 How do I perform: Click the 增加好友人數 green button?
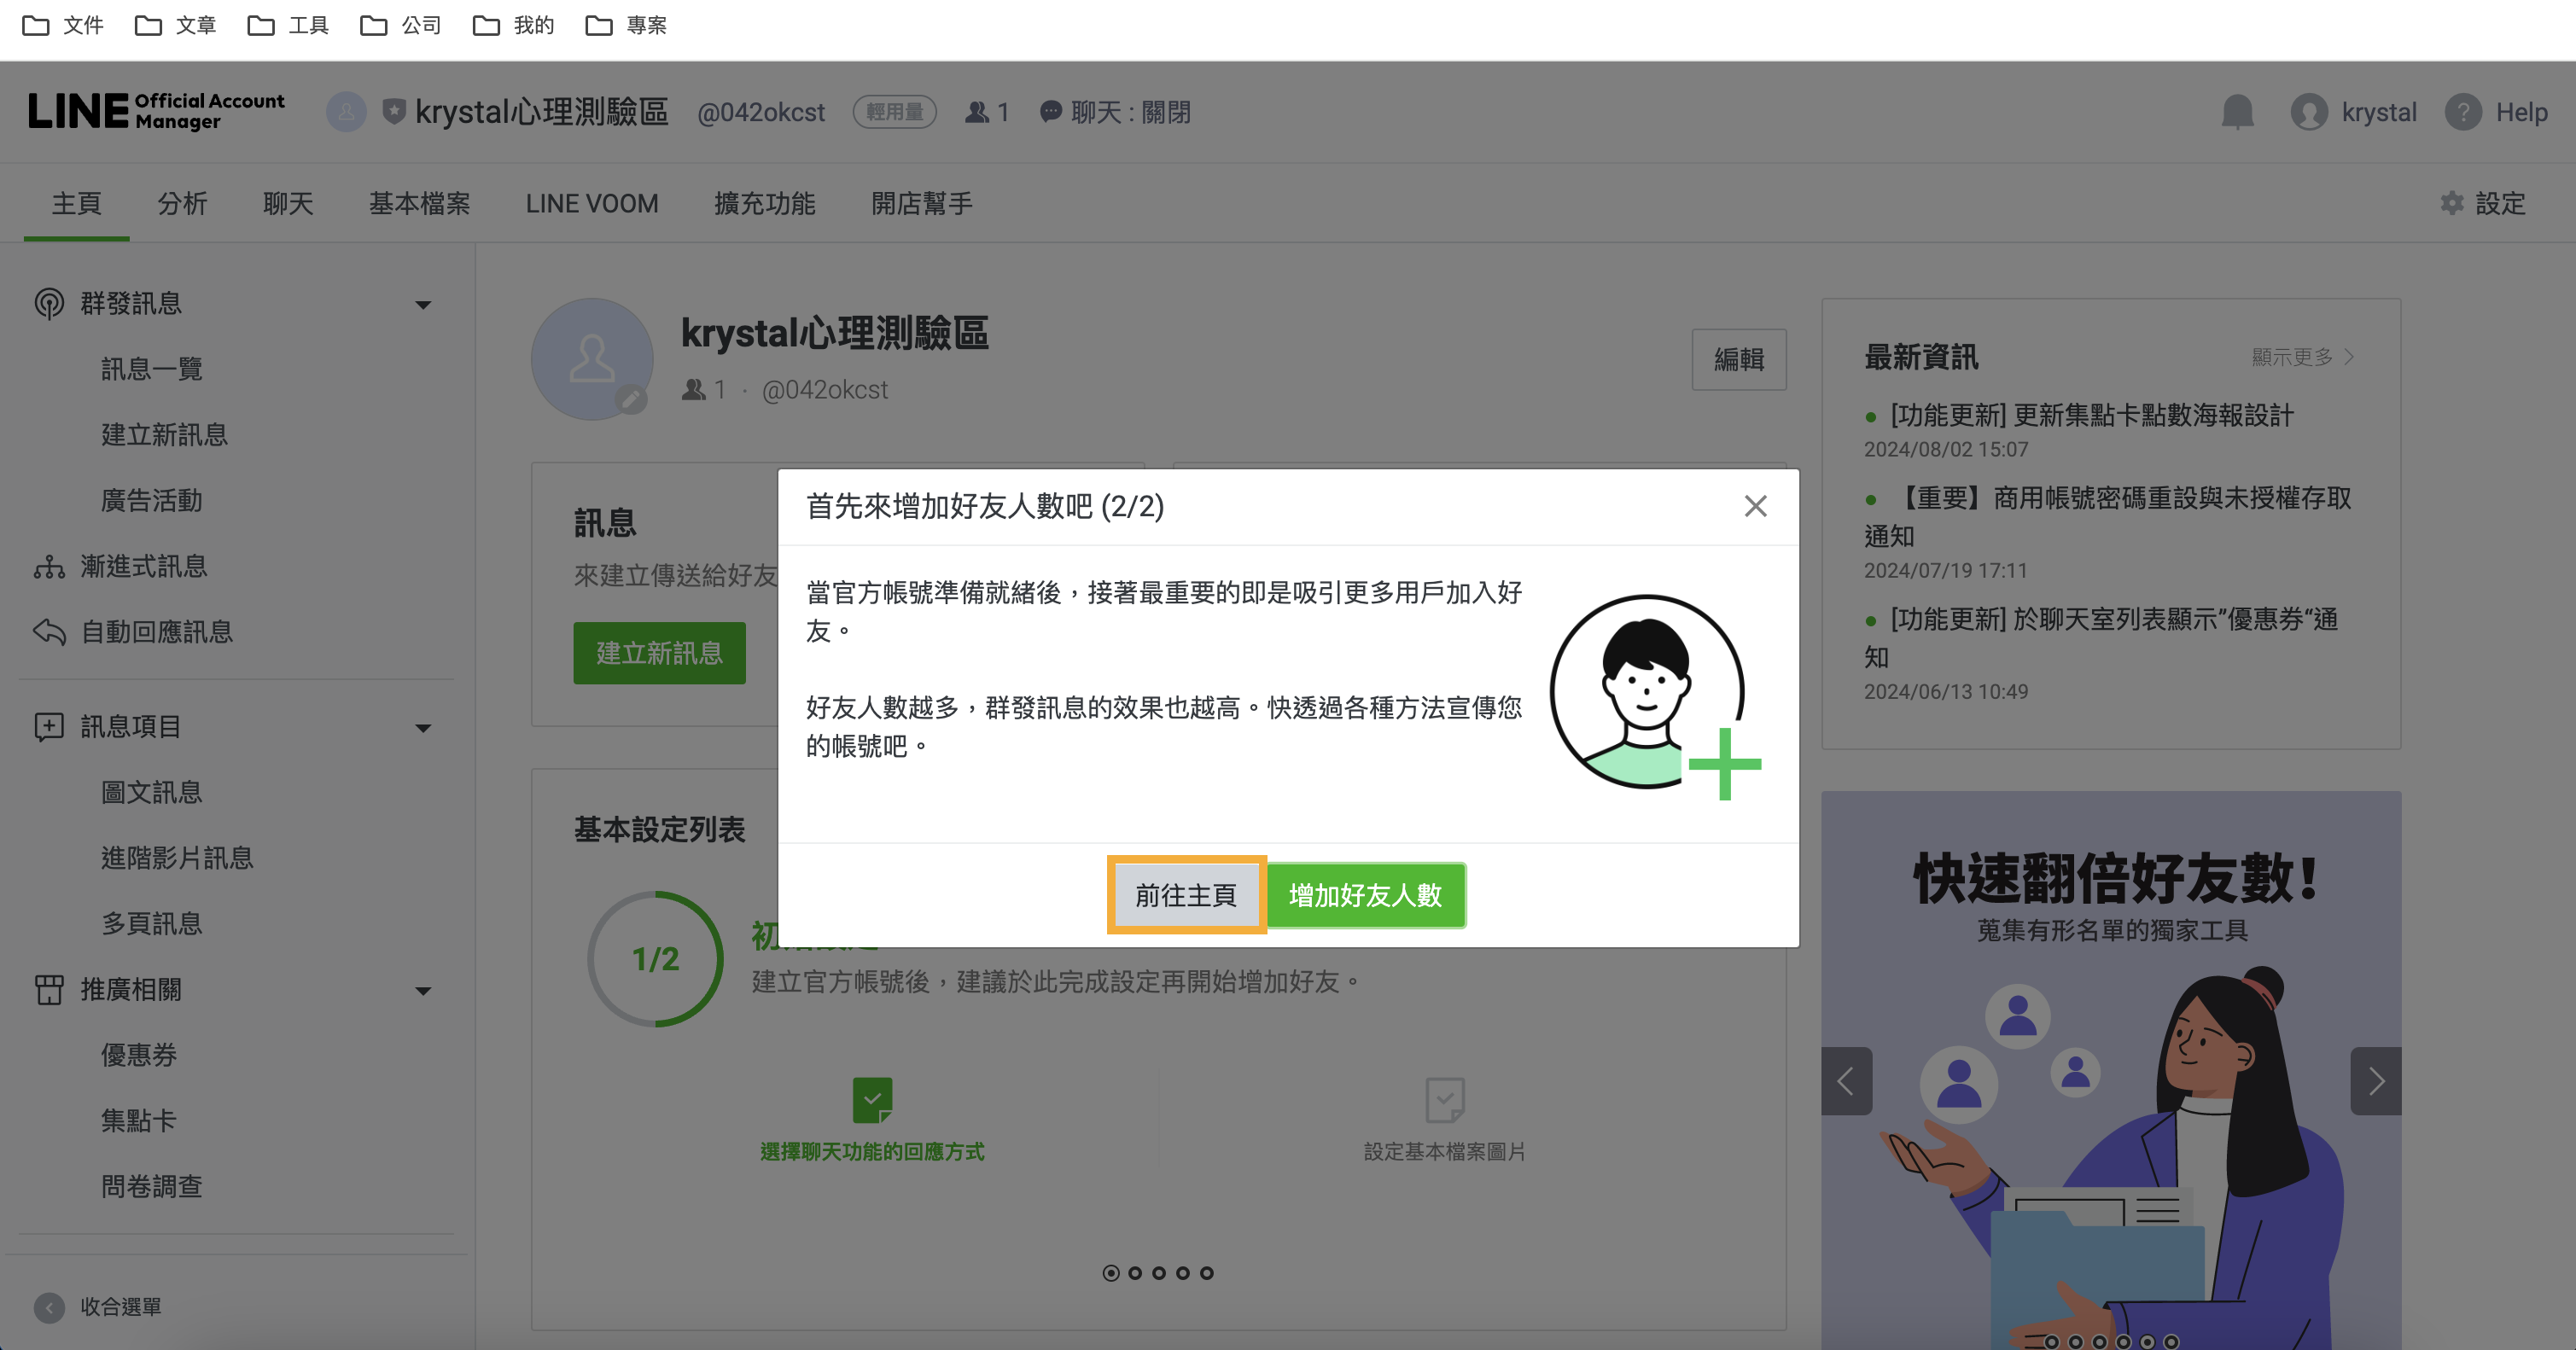pos(1365,895)
